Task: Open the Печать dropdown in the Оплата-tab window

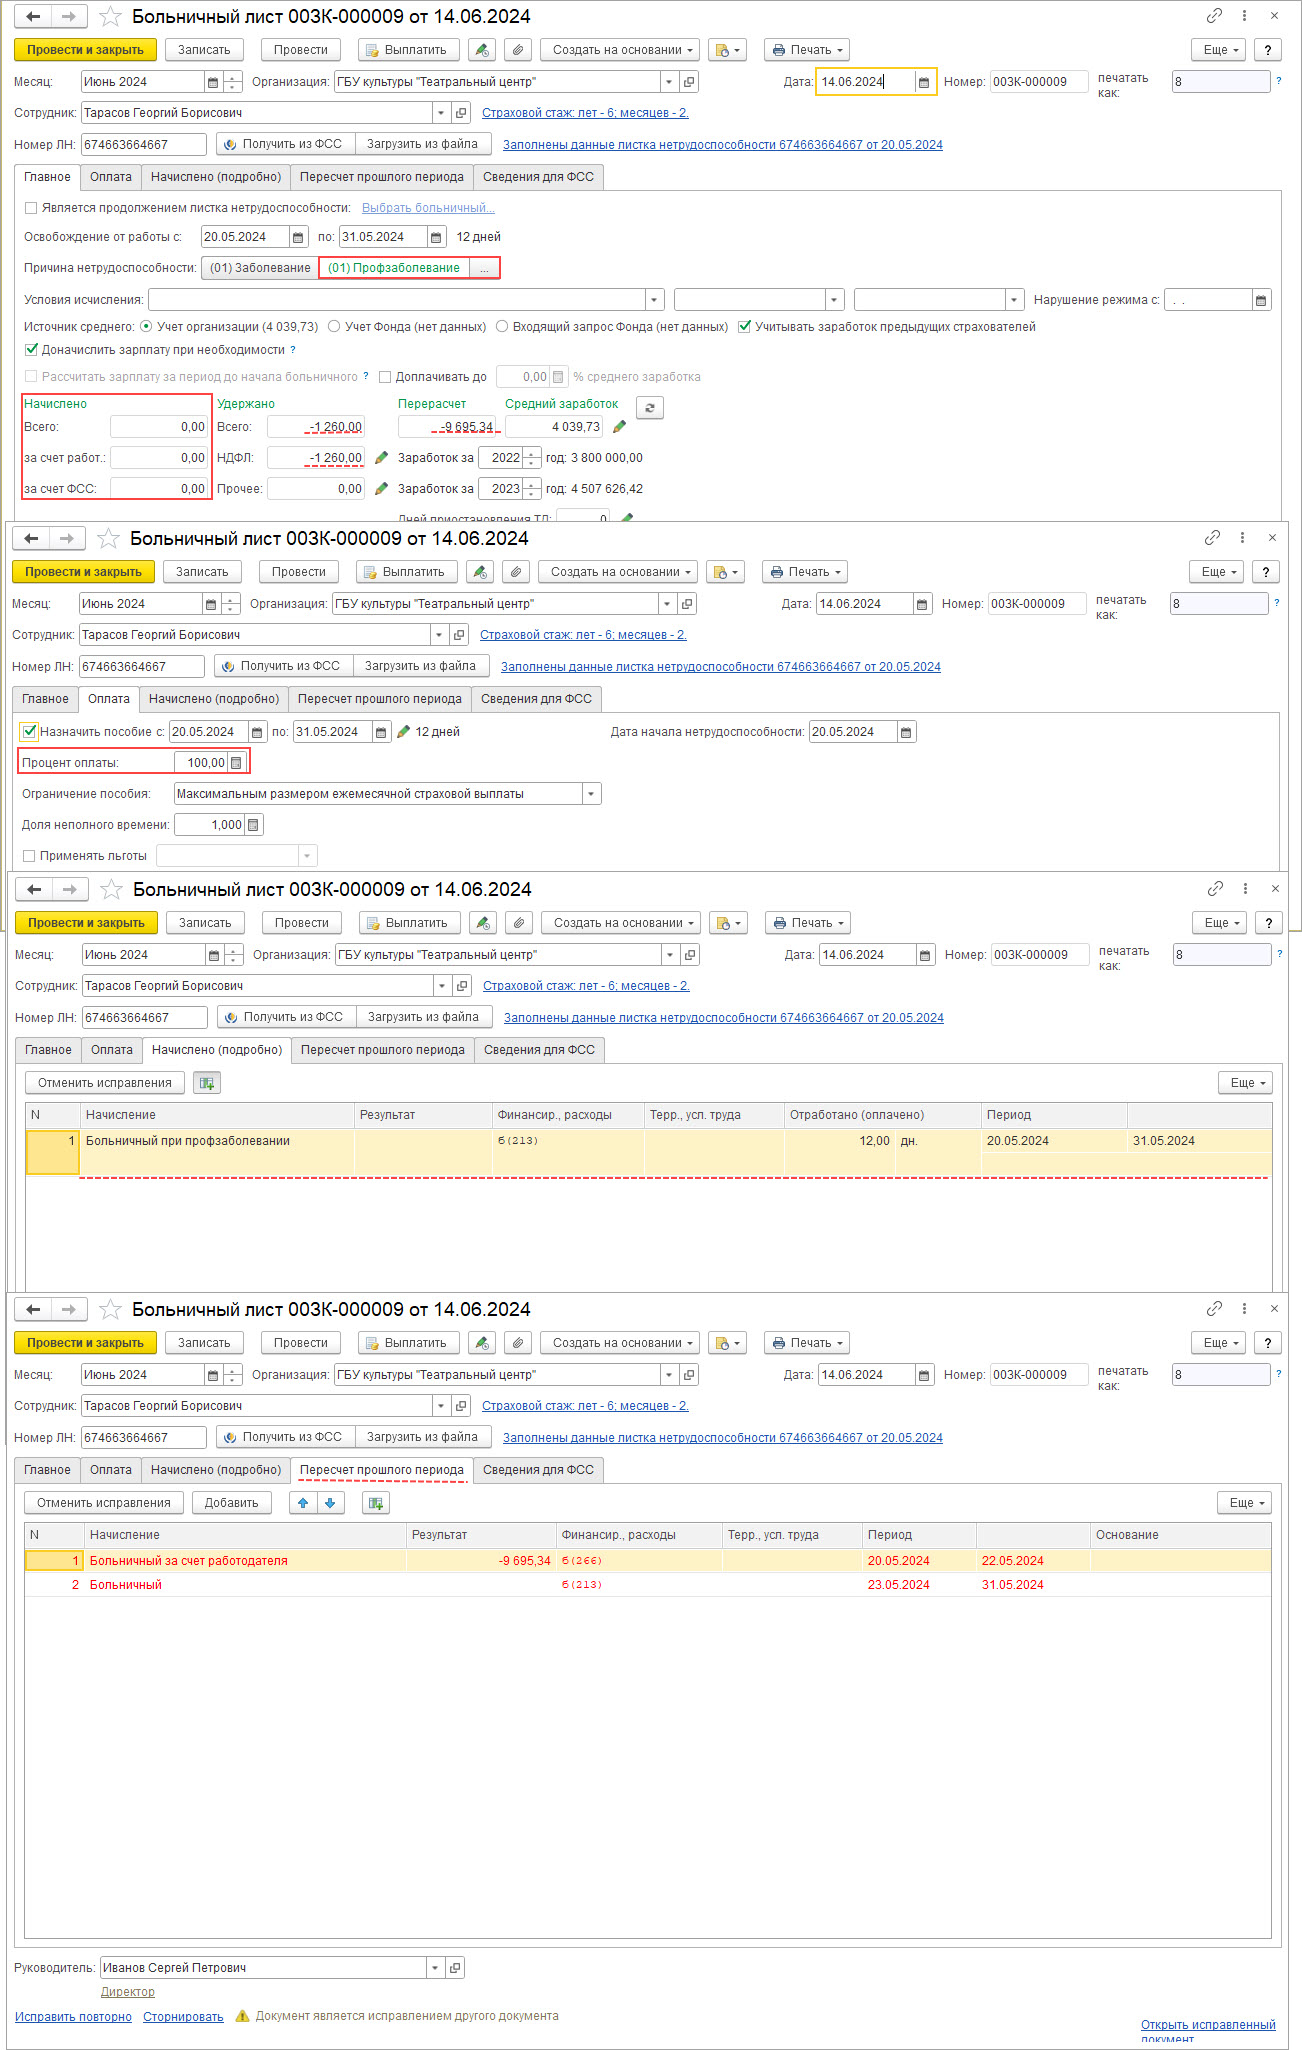Action: [805, 572]
